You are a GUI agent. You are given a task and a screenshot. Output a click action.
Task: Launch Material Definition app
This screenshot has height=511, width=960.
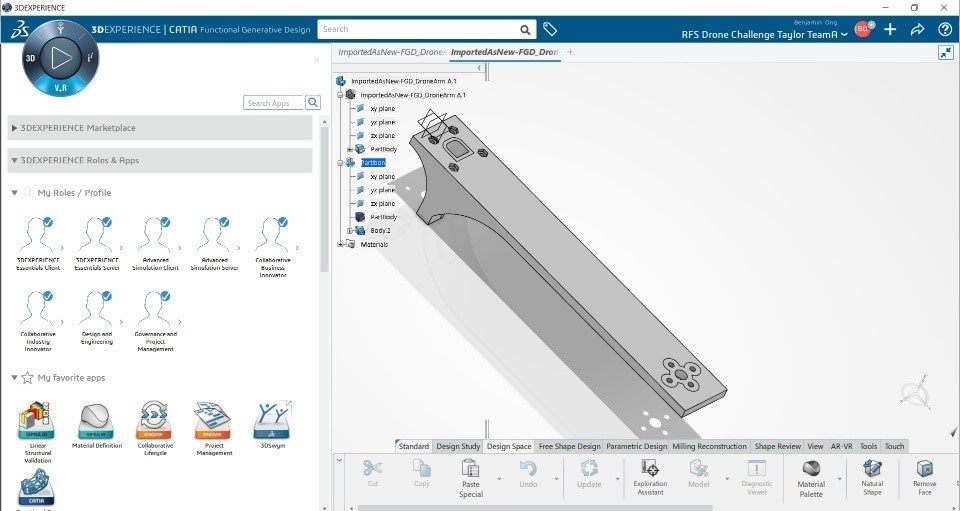tap(97, 425)
